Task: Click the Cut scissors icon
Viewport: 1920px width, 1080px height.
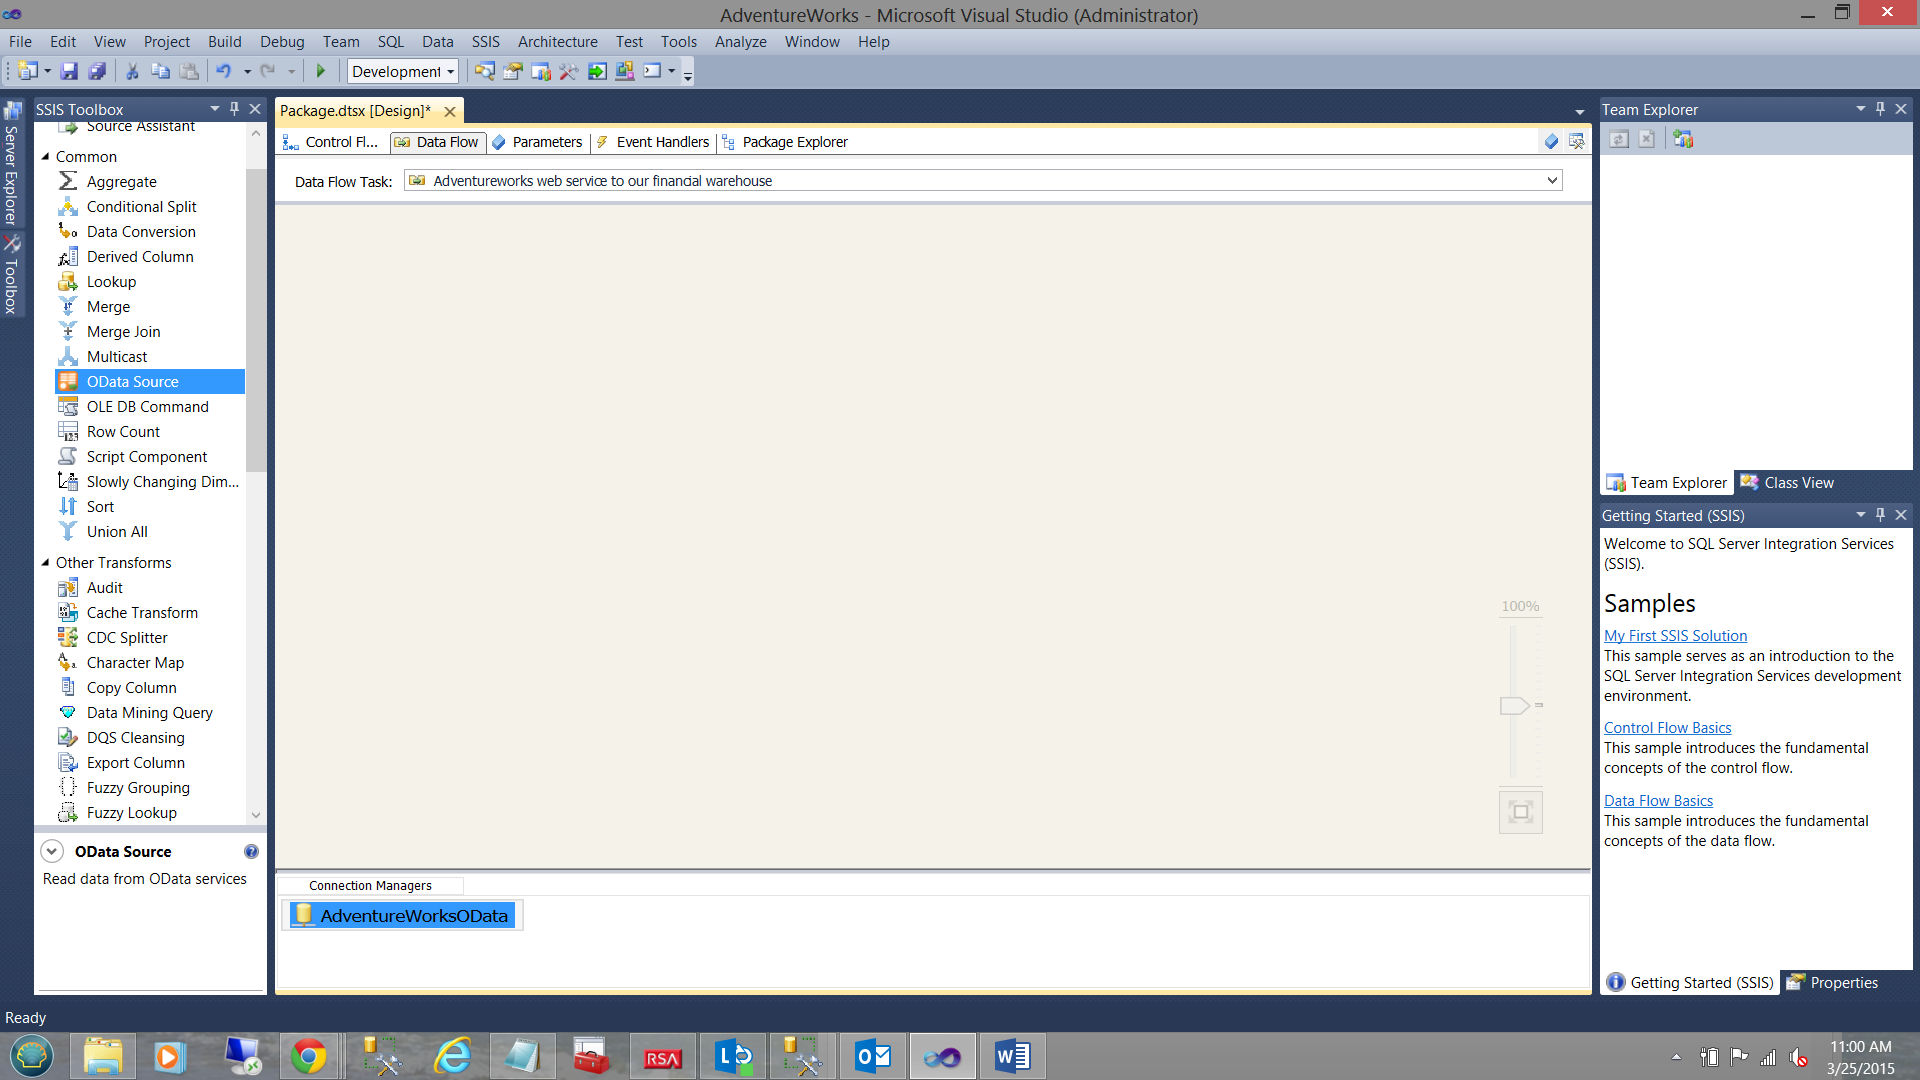Action: pyautogui.click(x=131, y=71)
